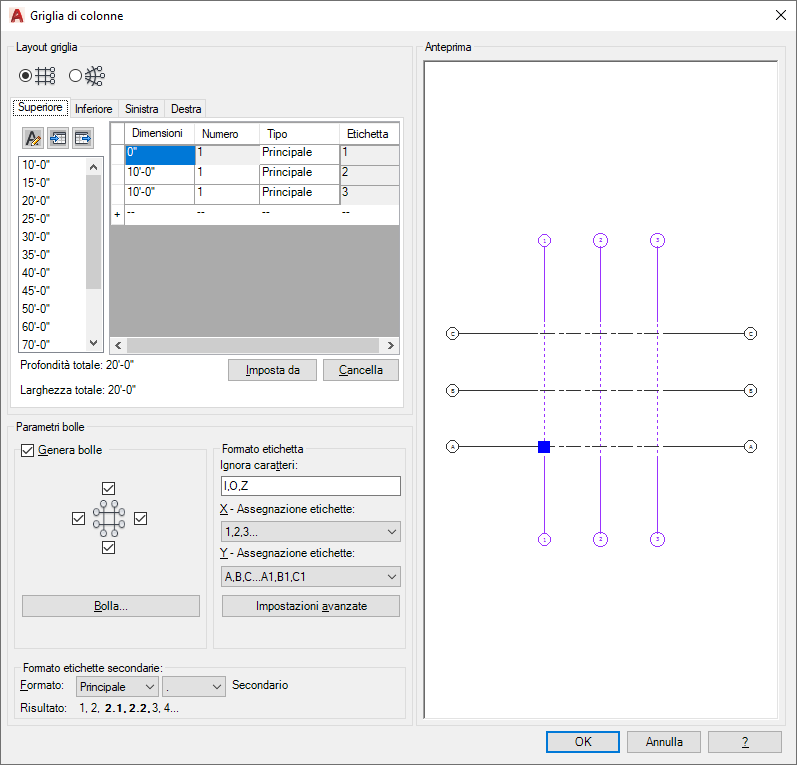Click the vertical scrollbar thumb of size list
This screenshot has height=765, width=797.
pos(94,232)
